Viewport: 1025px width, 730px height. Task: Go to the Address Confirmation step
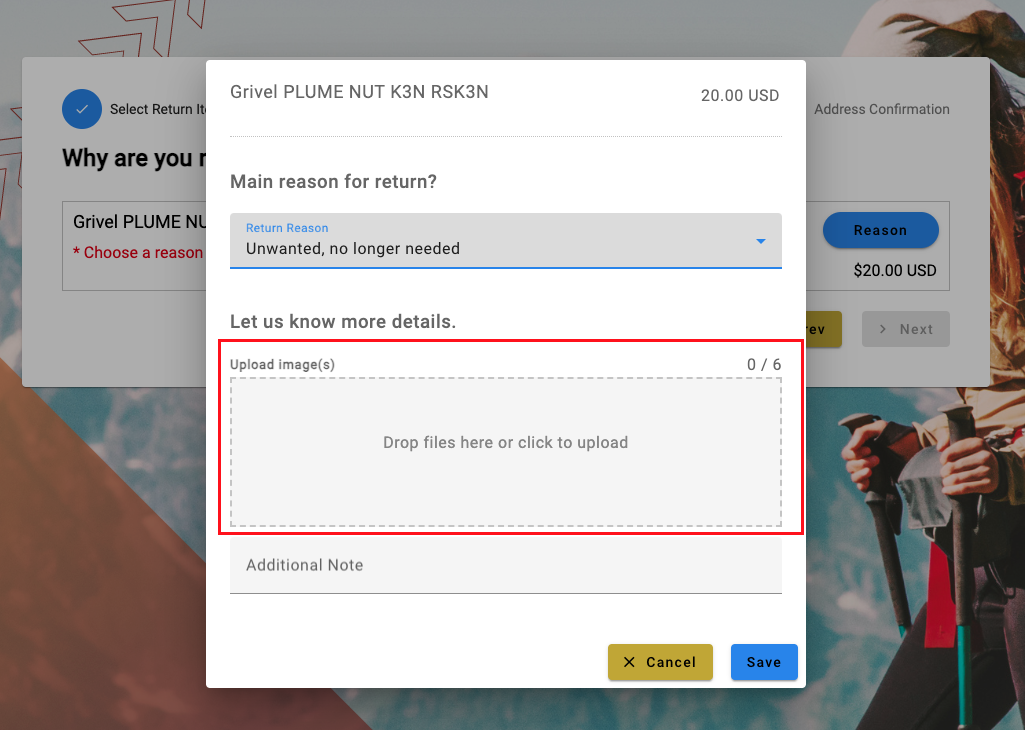[x=882, y=109]
